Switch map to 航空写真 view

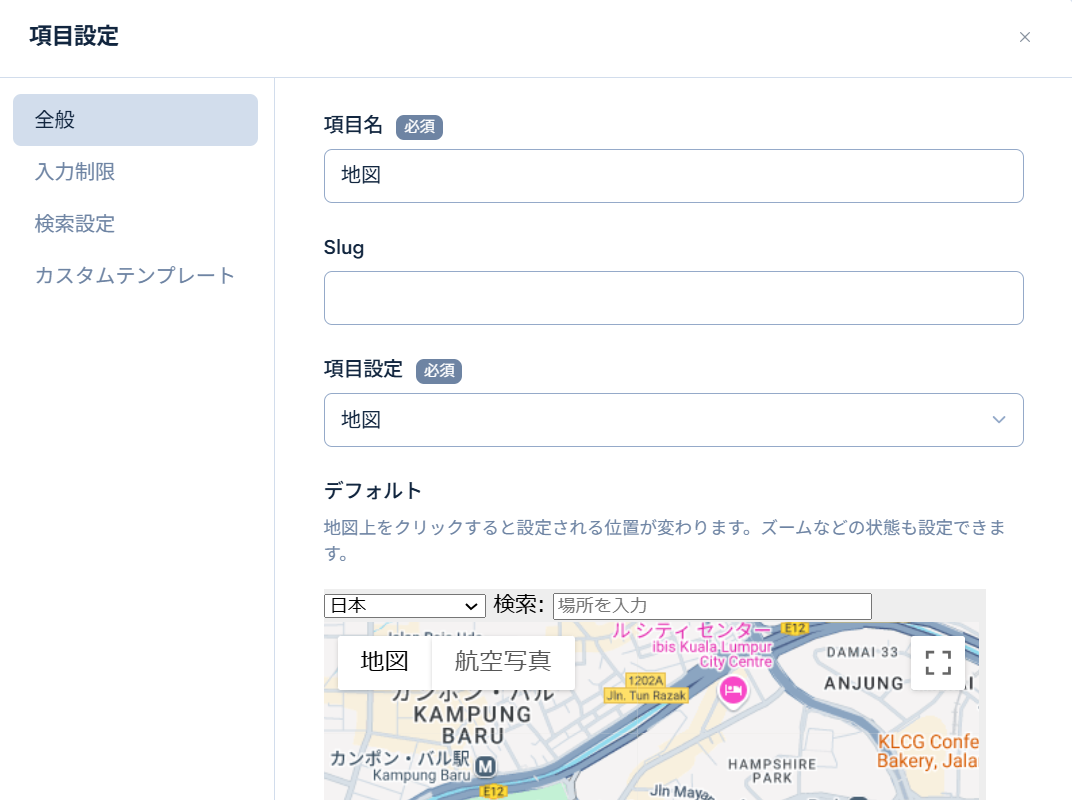click(502, 662)
